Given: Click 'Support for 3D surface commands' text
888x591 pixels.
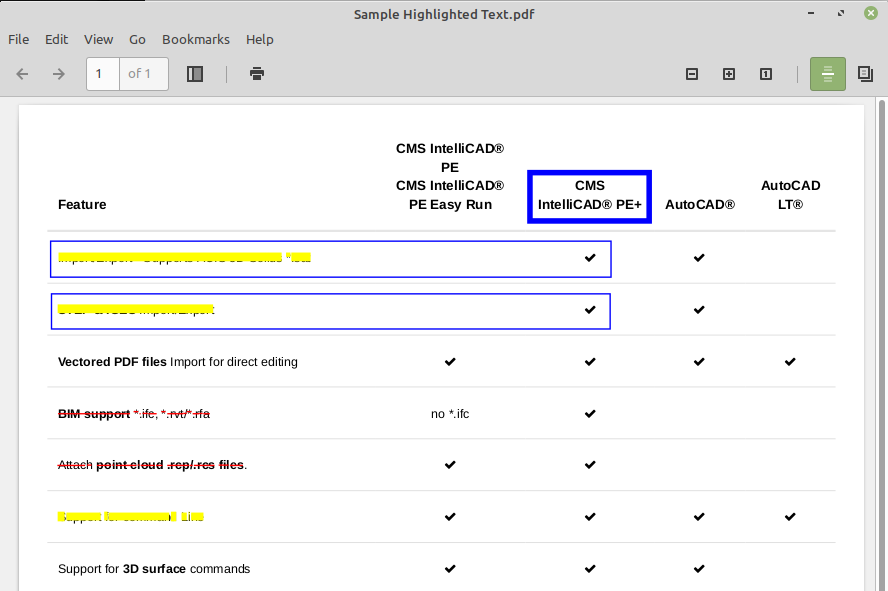Looking at the screenshot, I should (154, 569).
